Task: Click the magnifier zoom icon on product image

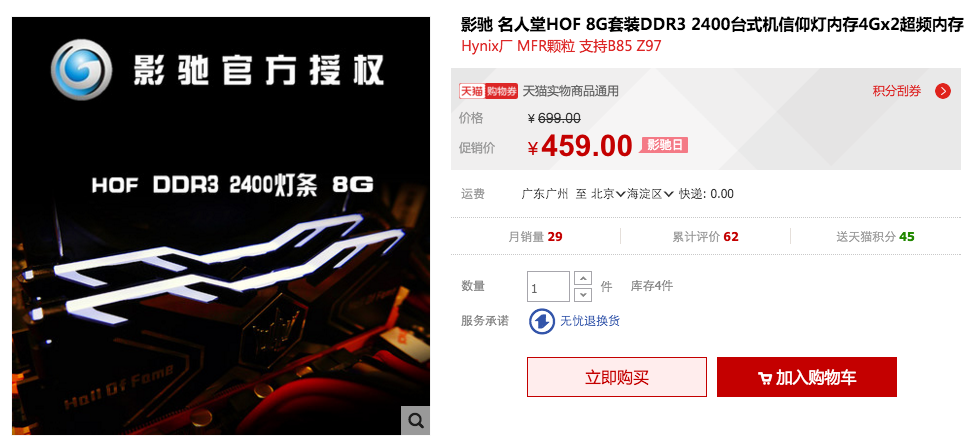Action: coord(415,420)
